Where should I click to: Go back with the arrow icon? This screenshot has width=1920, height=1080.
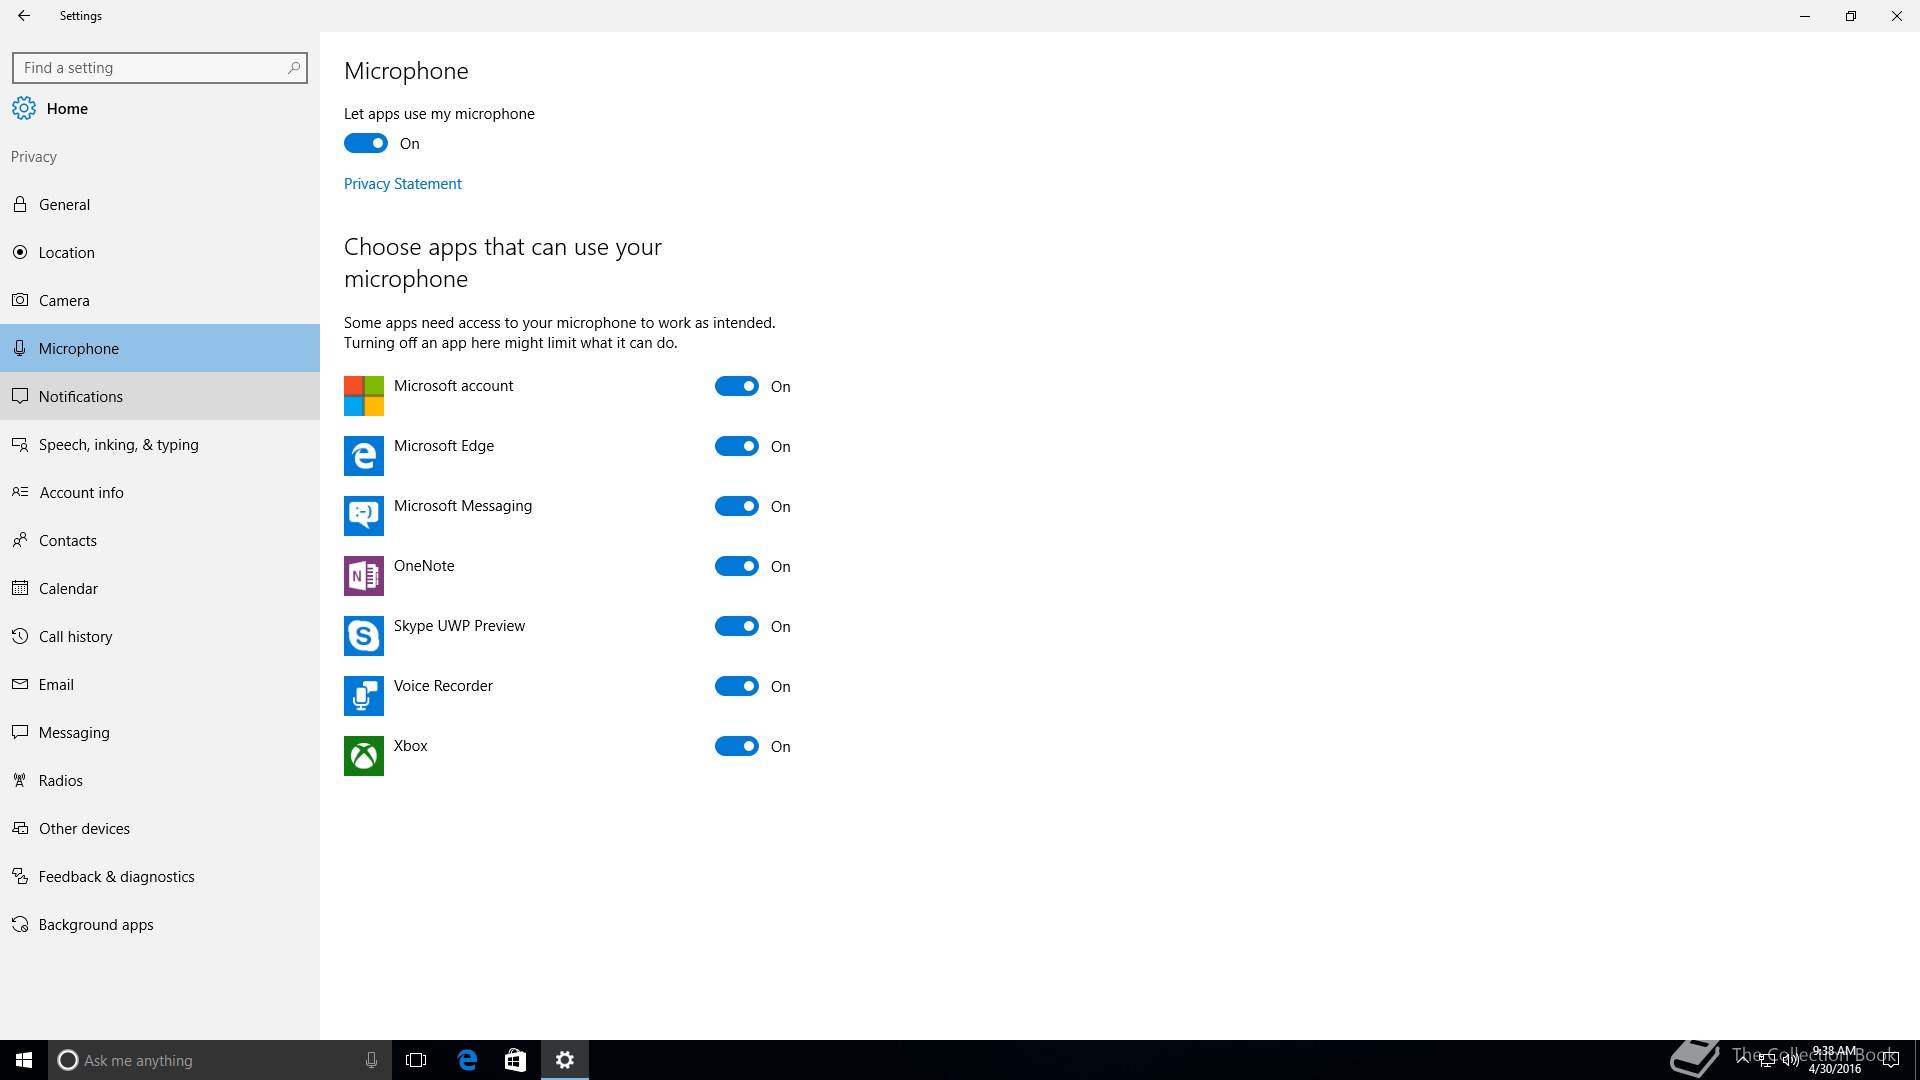24,16
